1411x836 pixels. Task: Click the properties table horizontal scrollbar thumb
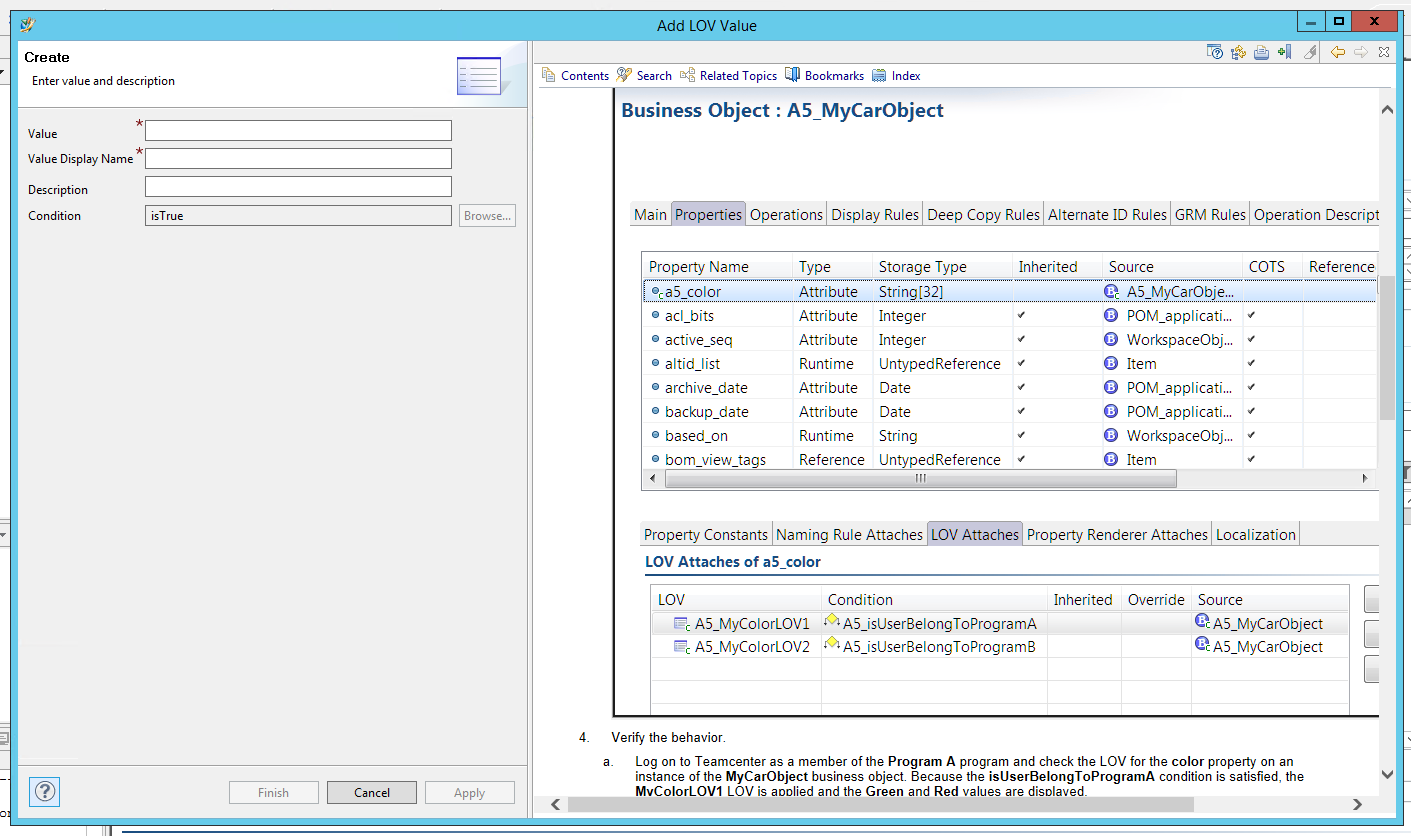920,478
